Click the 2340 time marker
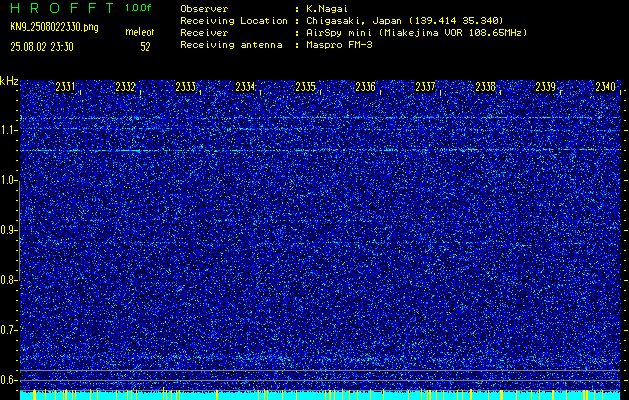 tap(606, 87)
